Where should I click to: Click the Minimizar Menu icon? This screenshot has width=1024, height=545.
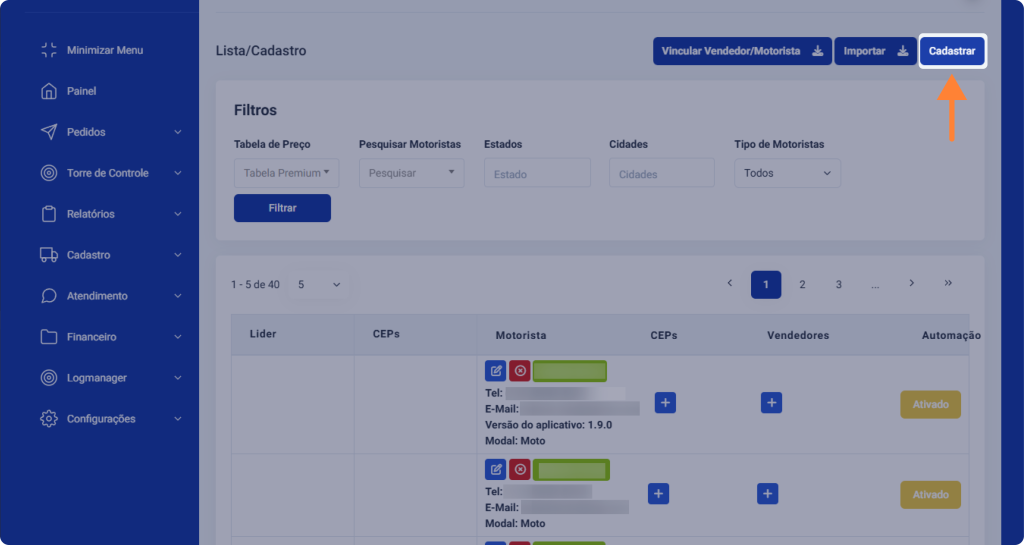pyautogui.click(x=48, y=50)
